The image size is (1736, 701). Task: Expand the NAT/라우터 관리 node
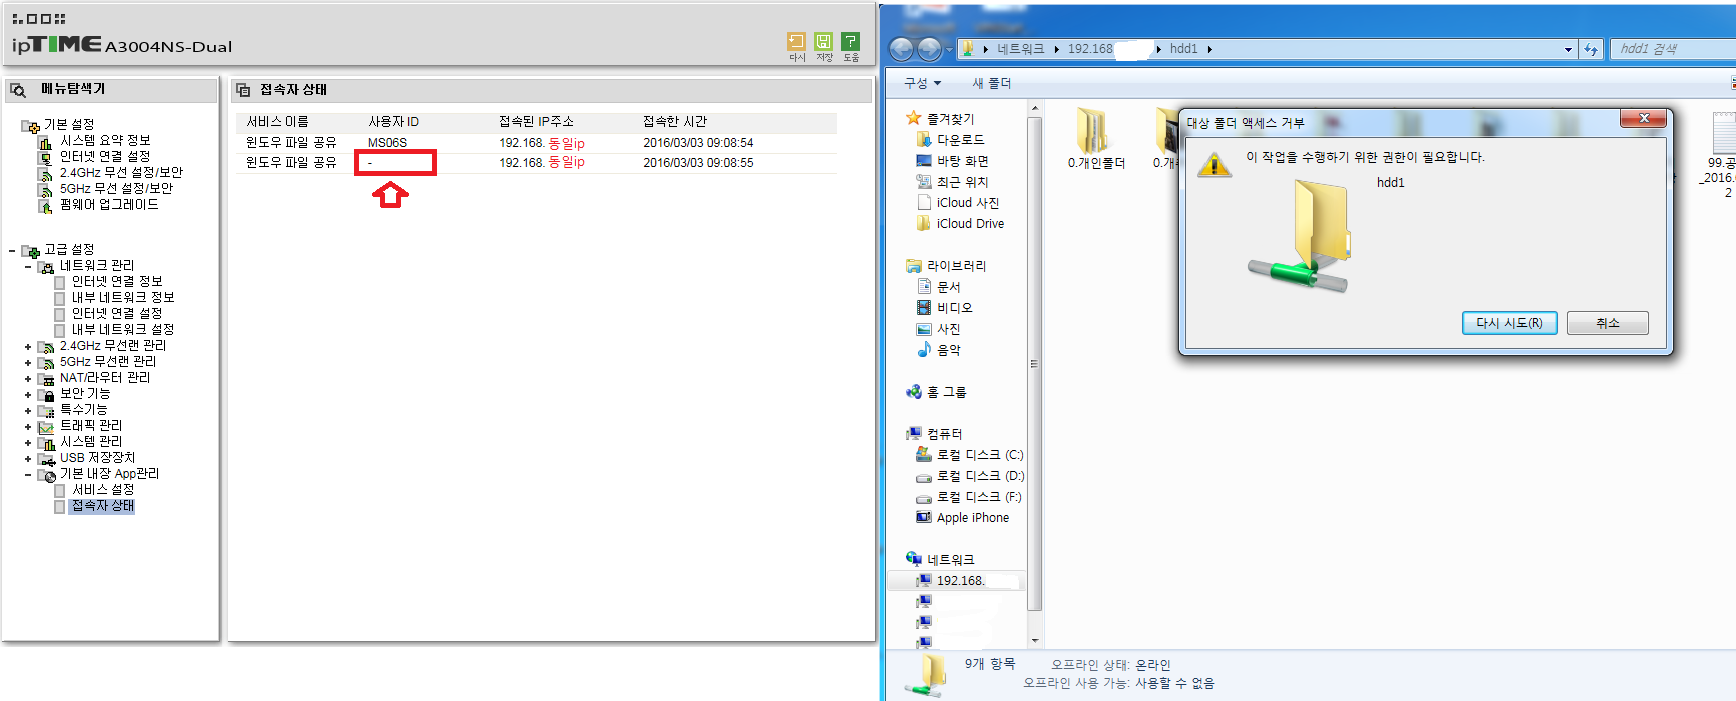(28, 379)
